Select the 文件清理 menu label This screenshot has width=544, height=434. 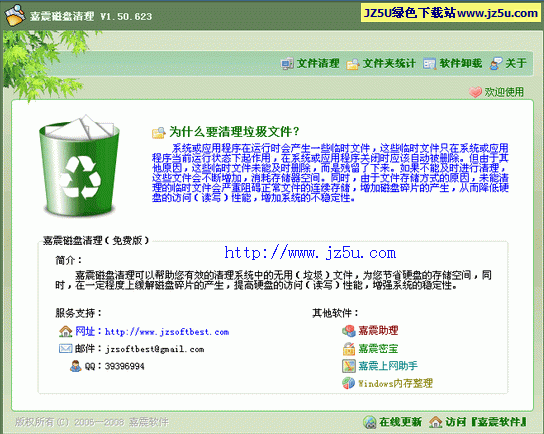(x=318, y=63)
